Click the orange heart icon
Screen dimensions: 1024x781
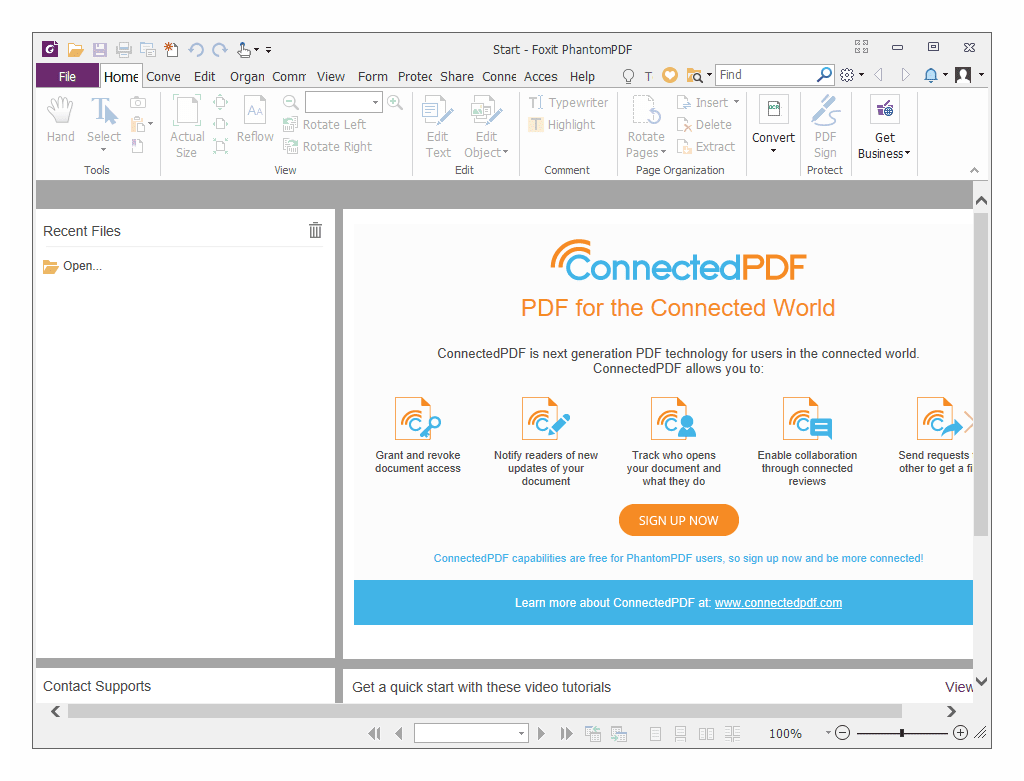(670, 76)
